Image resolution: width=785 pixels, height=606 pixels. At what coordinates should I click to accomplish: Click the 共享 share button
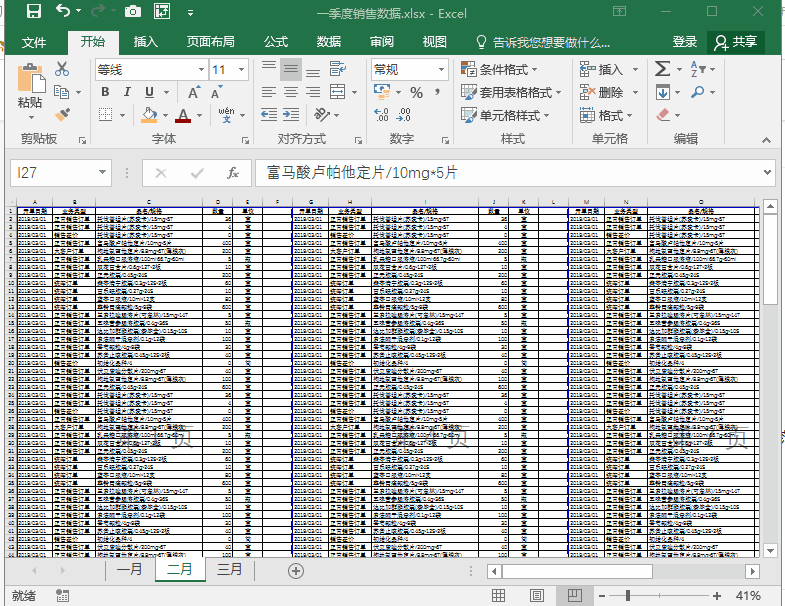click(735, 42)
